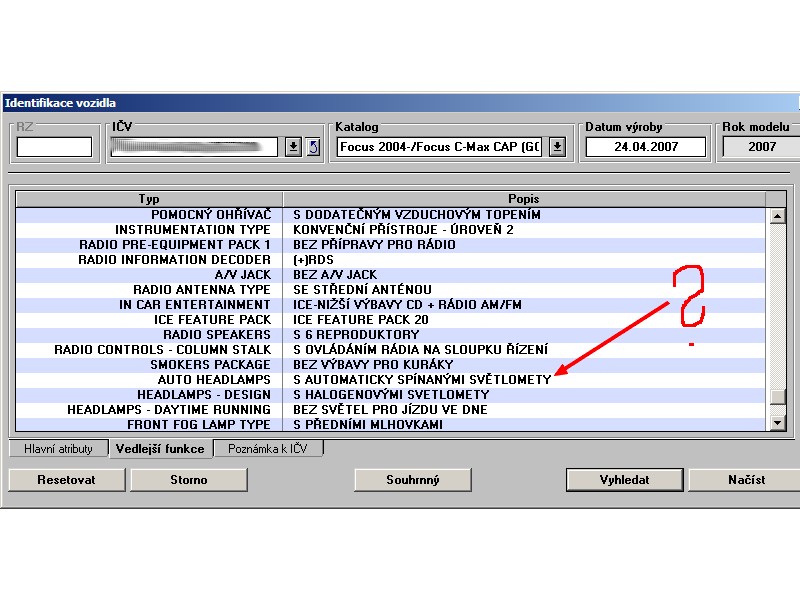Switch to the Hlavní atributy tab
The width and height of the screenshot is (800, 600).
pyautogui.click(x=58, y=449)
